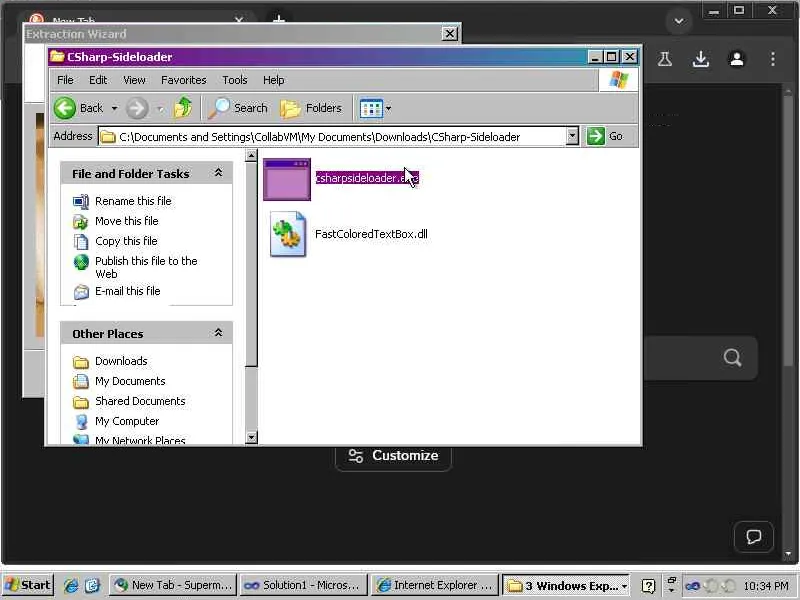
Task: Click the greyed Forward arrow button
Action: click(x=137, y=108)
